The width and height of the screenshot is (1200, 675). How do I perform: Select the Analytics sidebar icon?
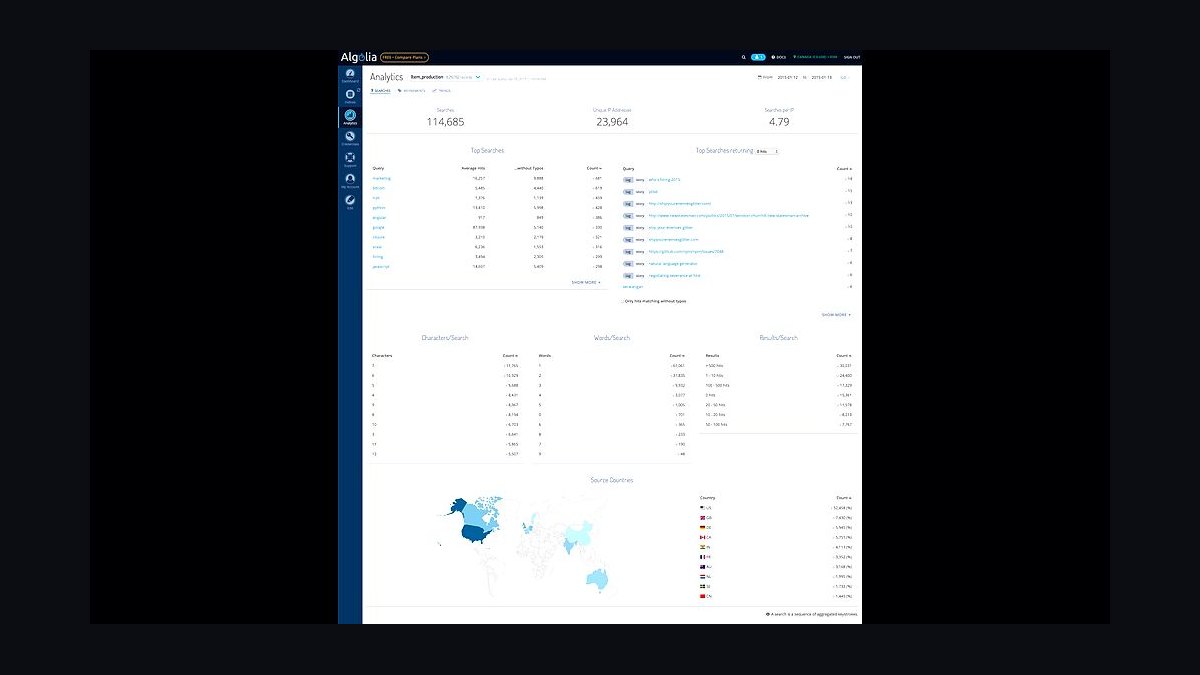[x=350, y=117]
